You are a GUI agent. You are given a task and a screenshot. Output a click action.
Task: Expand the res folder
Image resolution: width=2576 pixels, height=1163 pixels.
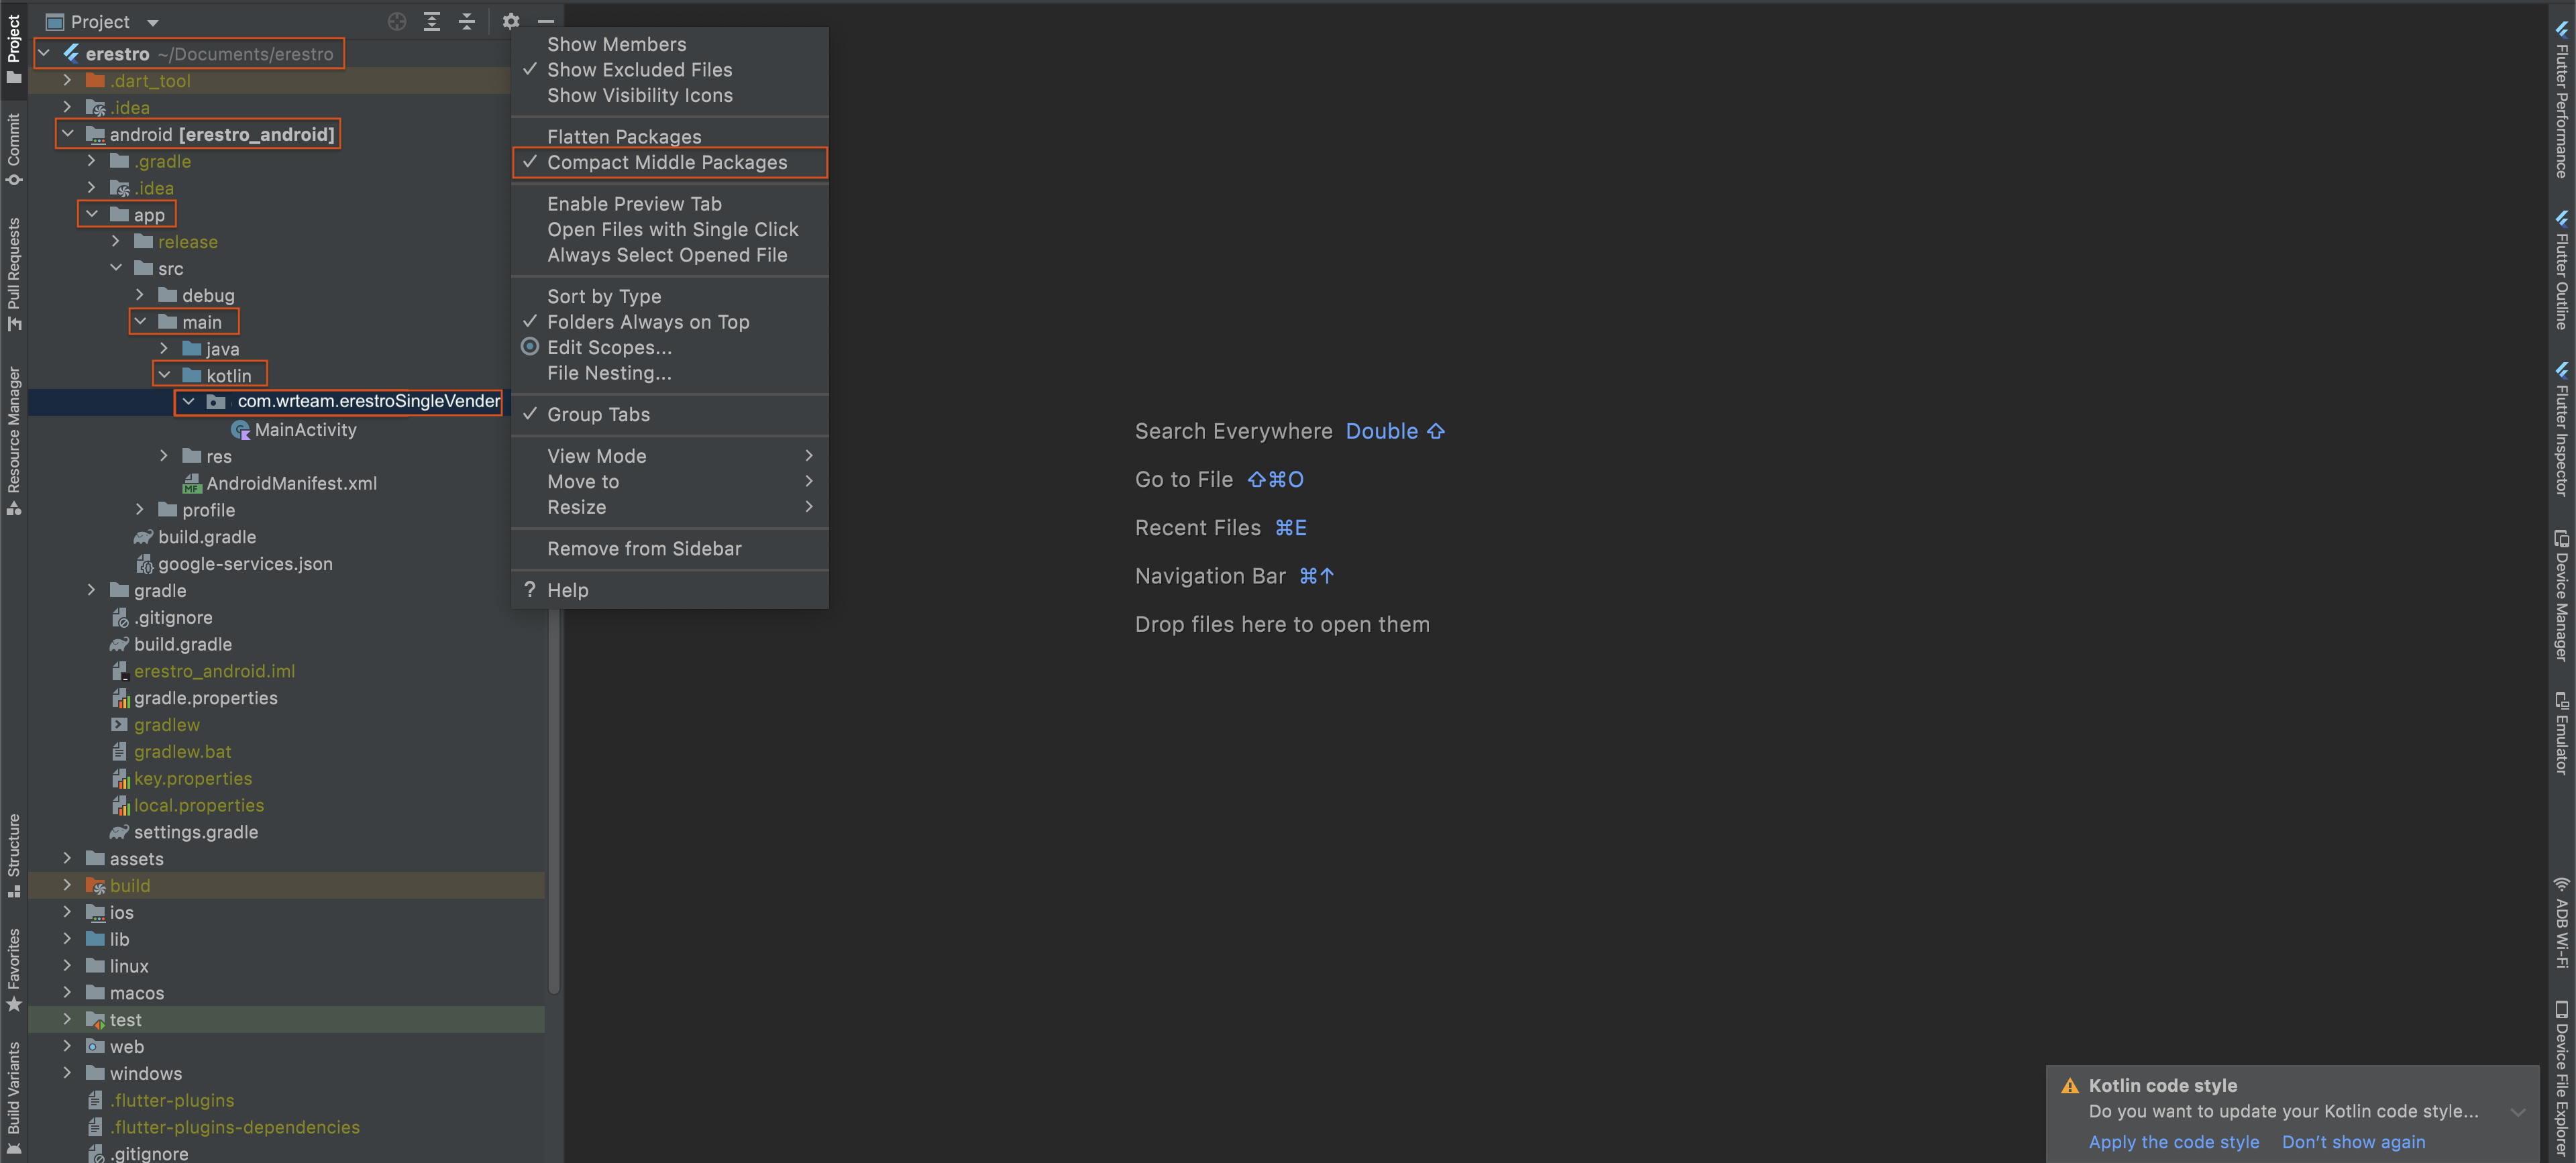pyautogui.click(x=164, y=456)
